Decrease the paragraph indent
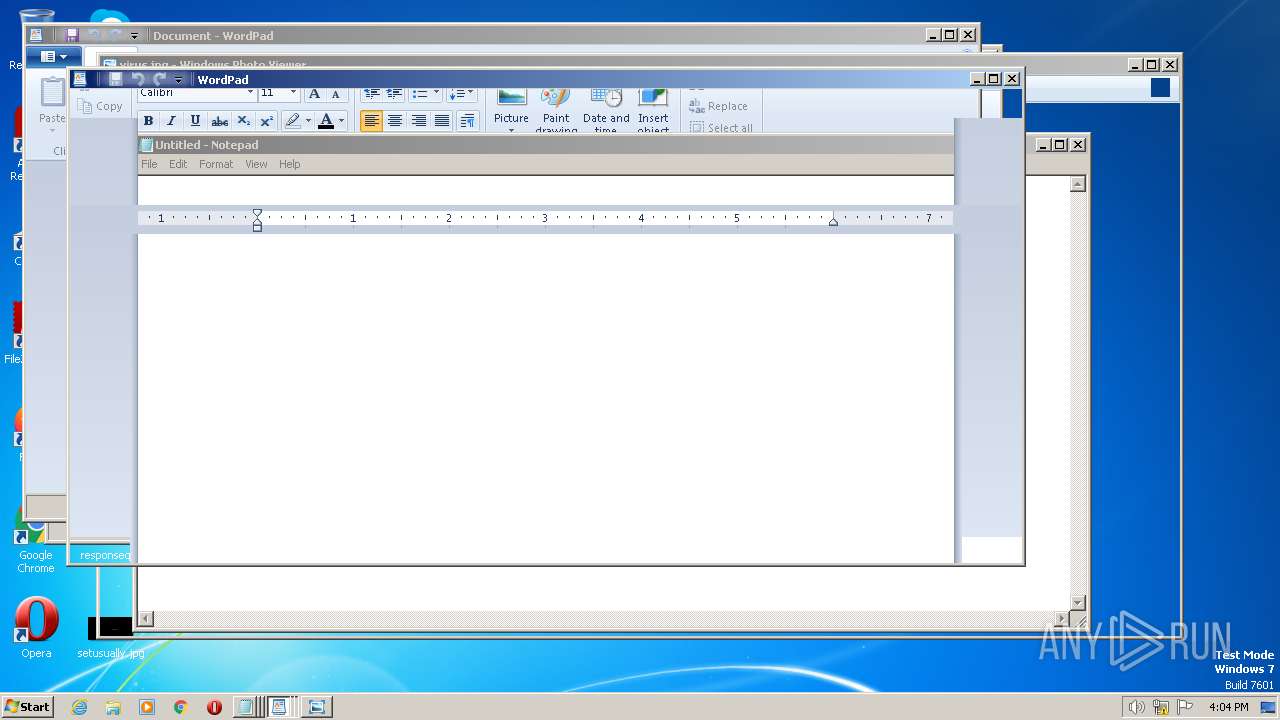This screenshot has height=720, width=1280. click(x=371, y=94)
